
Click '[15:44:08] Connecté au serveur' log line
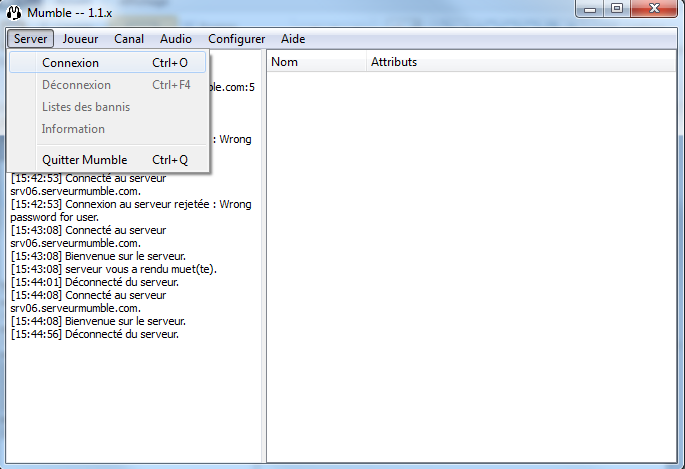point(88,301)
